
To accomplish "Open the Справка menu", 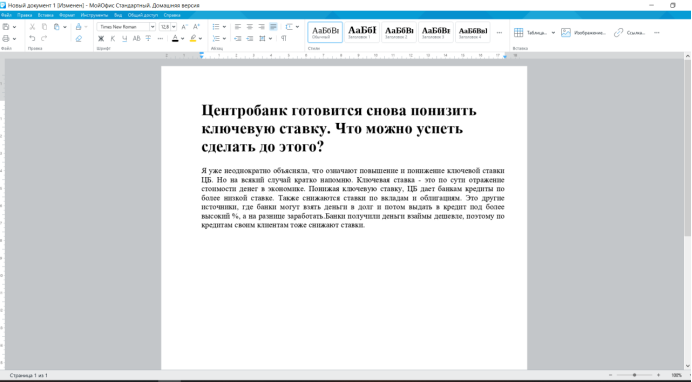I will [x=172, y=15].
